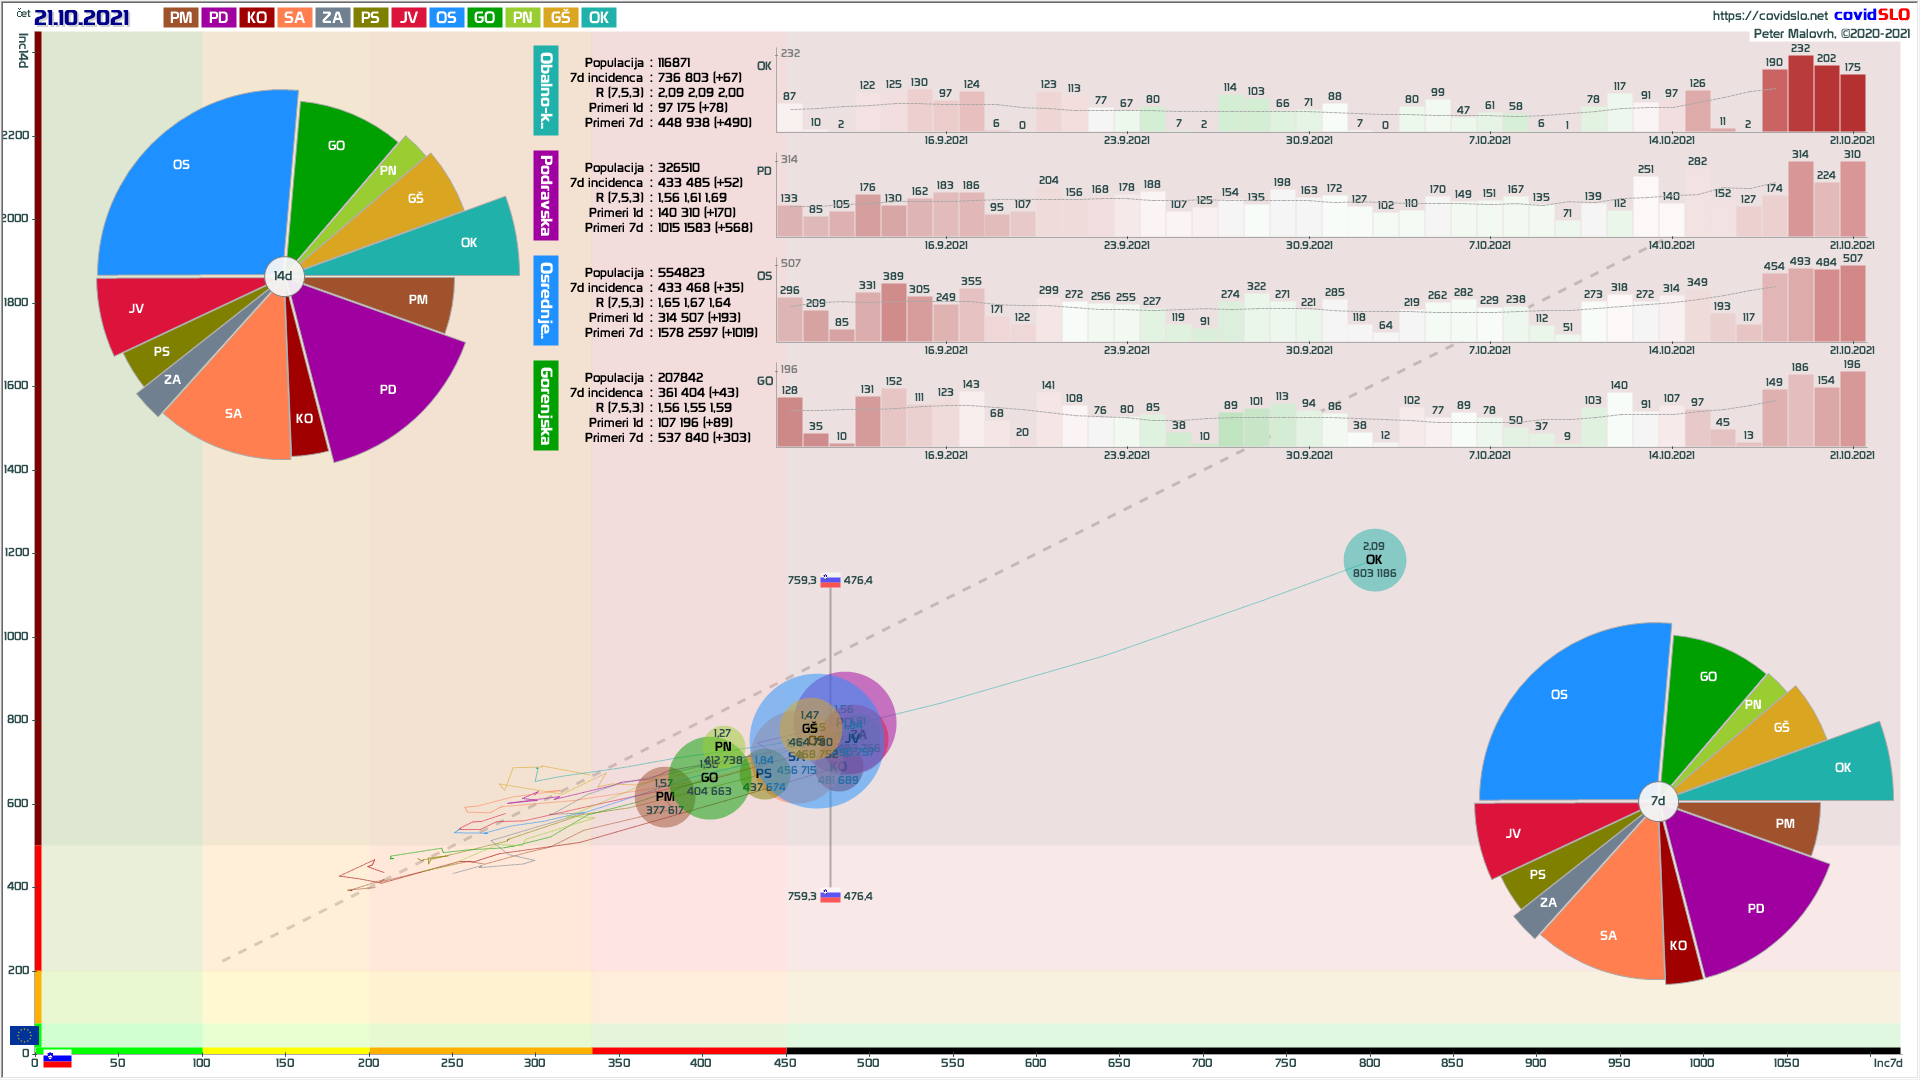Click the 14d pie chart center

pos(284,276)
